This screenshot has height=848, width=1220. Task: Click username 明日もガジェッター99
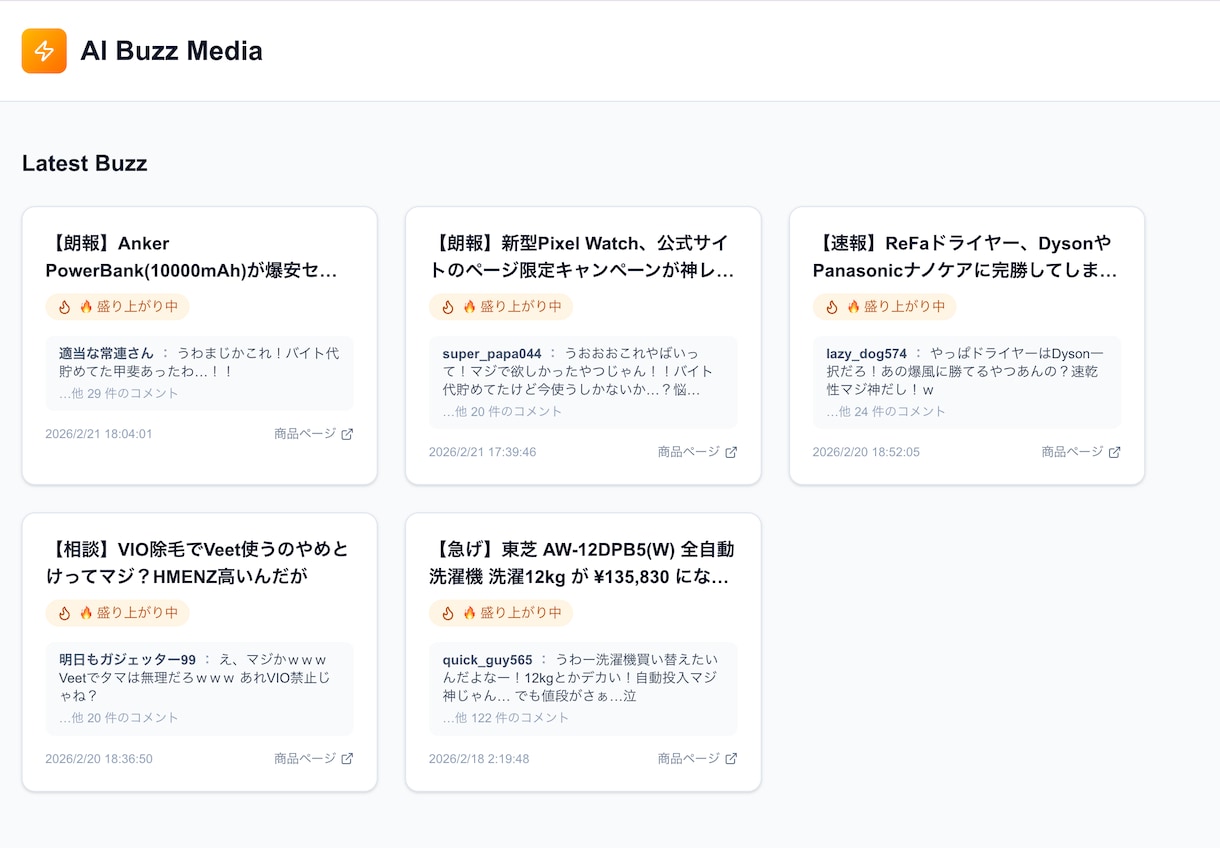pyautogui.click(x=128, y=659)
